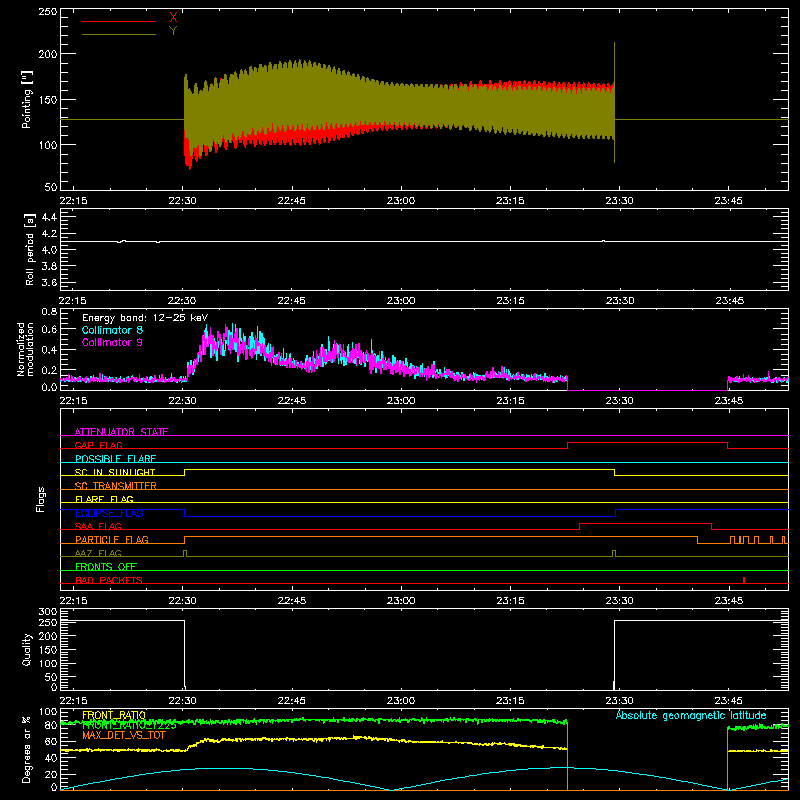Click the 200 tick on Pointing axis

48,54
